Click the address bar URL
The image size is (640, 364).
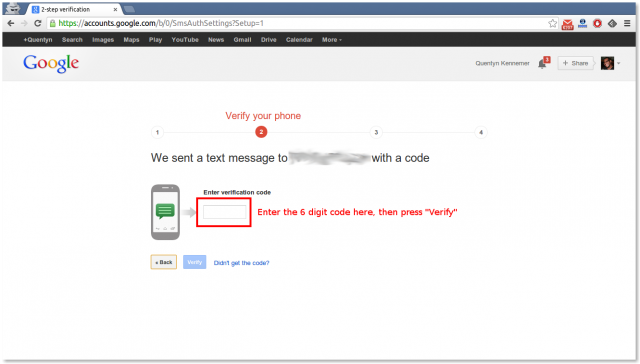click(x=161, y=23)
